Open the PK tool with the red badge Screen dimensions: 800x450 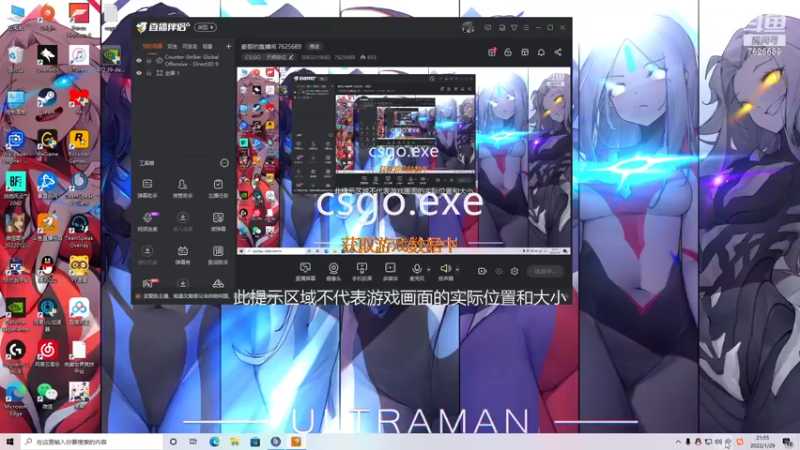coord(148,283)
